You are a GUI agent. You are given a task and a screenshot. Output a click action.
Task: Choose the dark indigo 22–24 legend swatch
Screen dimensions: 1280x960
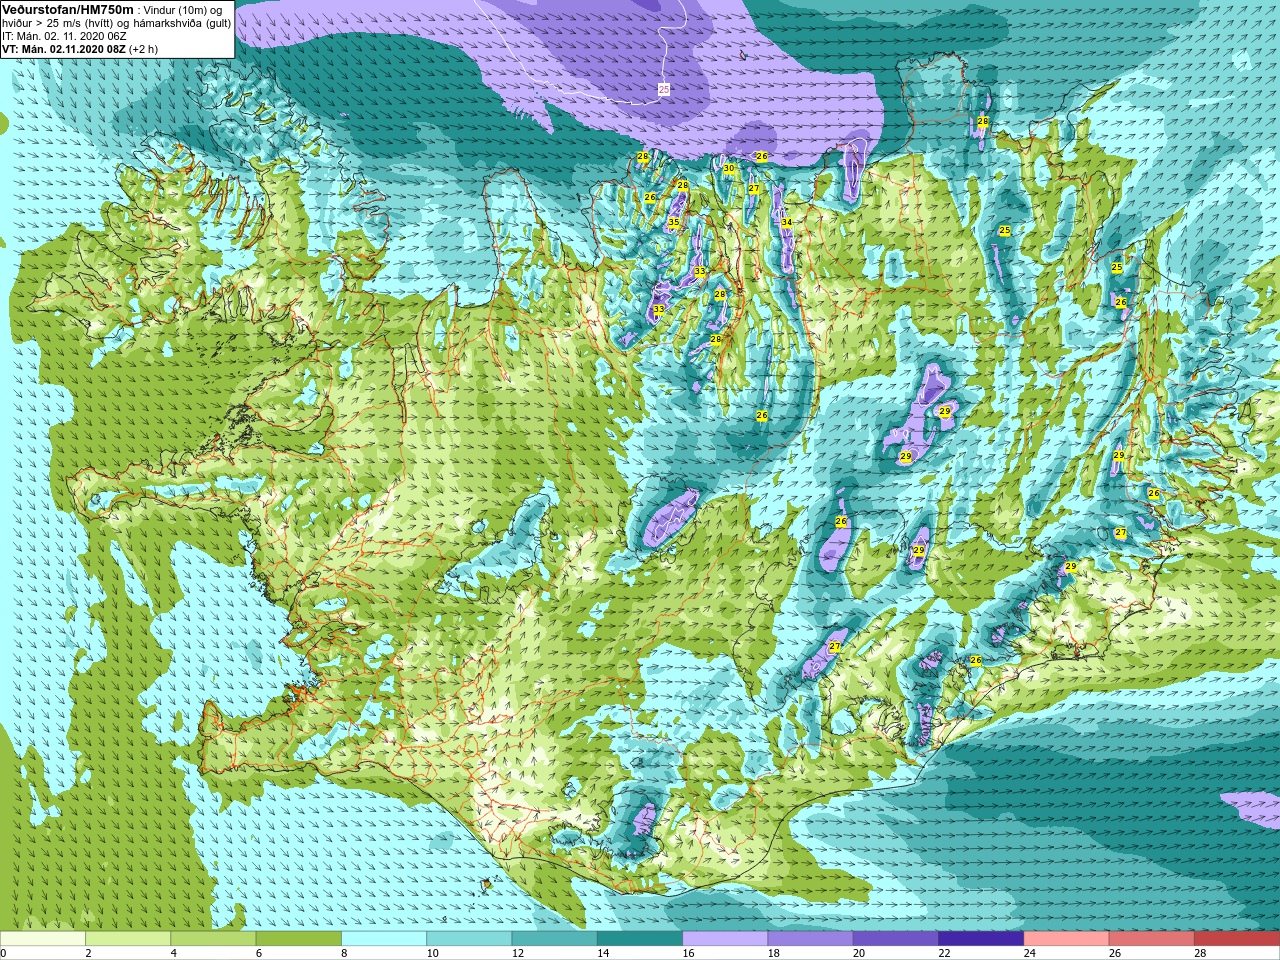[981, 938]
